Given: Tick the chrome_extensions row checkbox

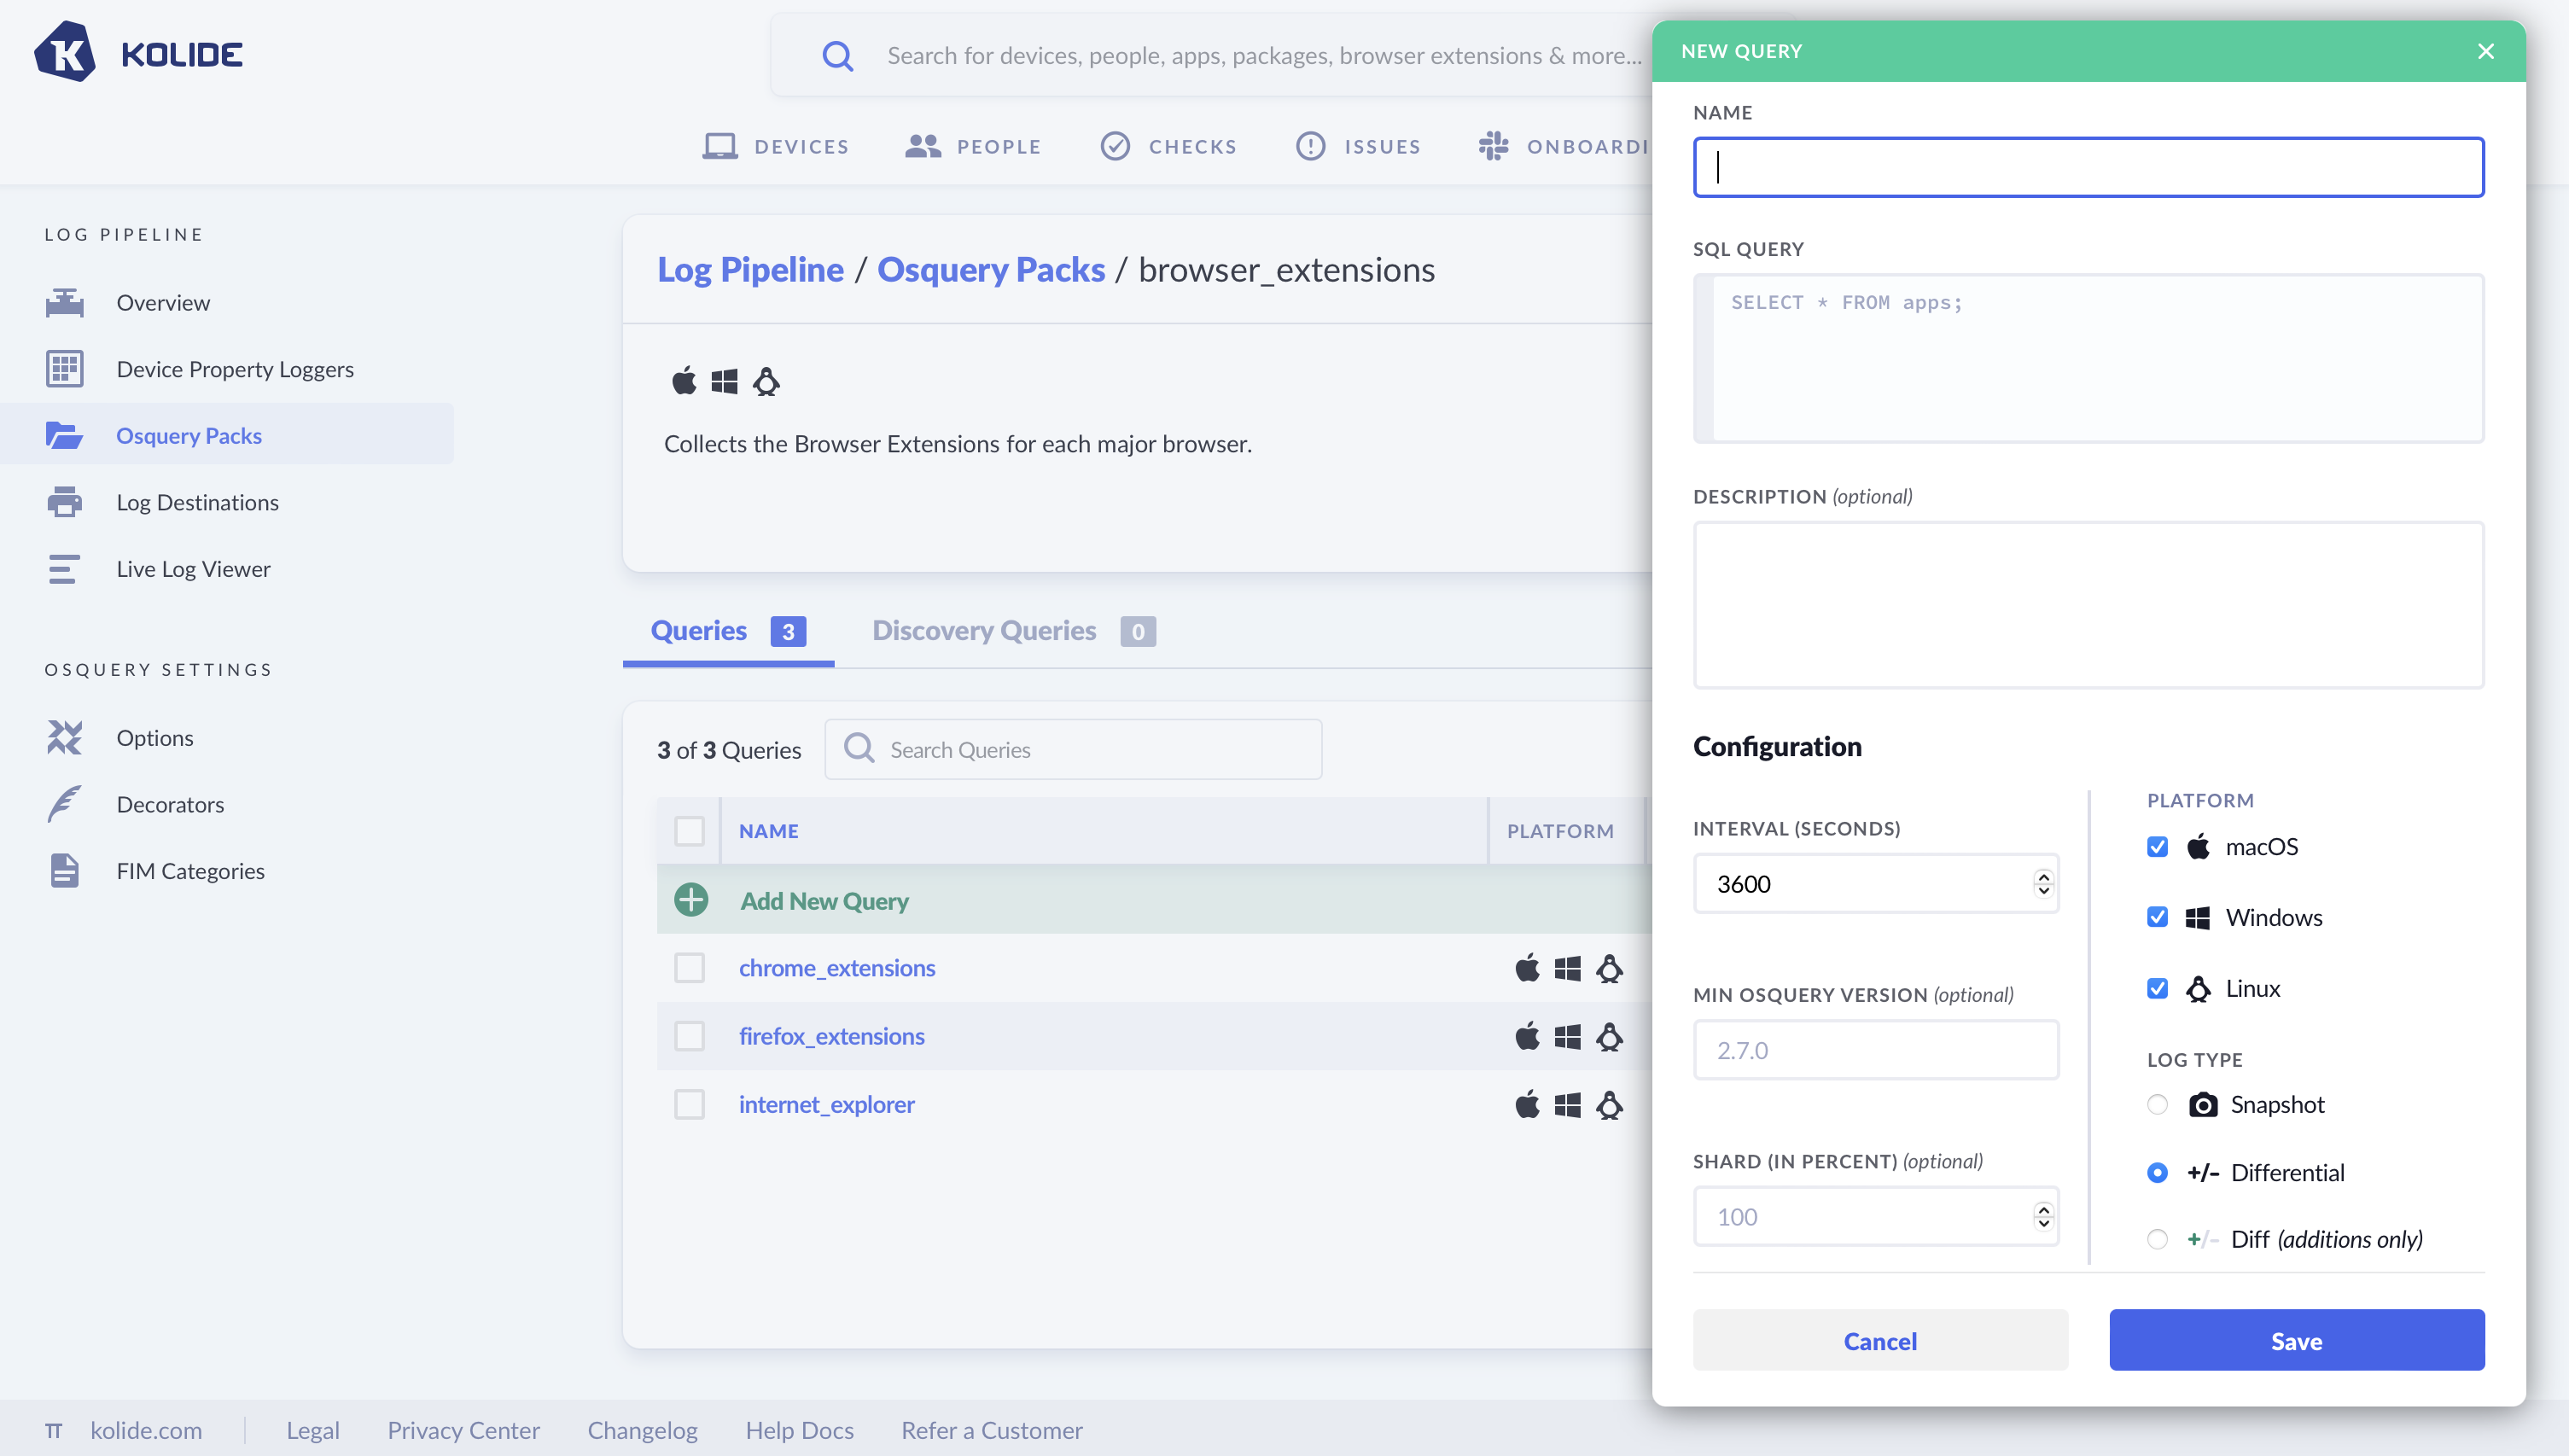Looking at the screenshot, I should 689,968.
